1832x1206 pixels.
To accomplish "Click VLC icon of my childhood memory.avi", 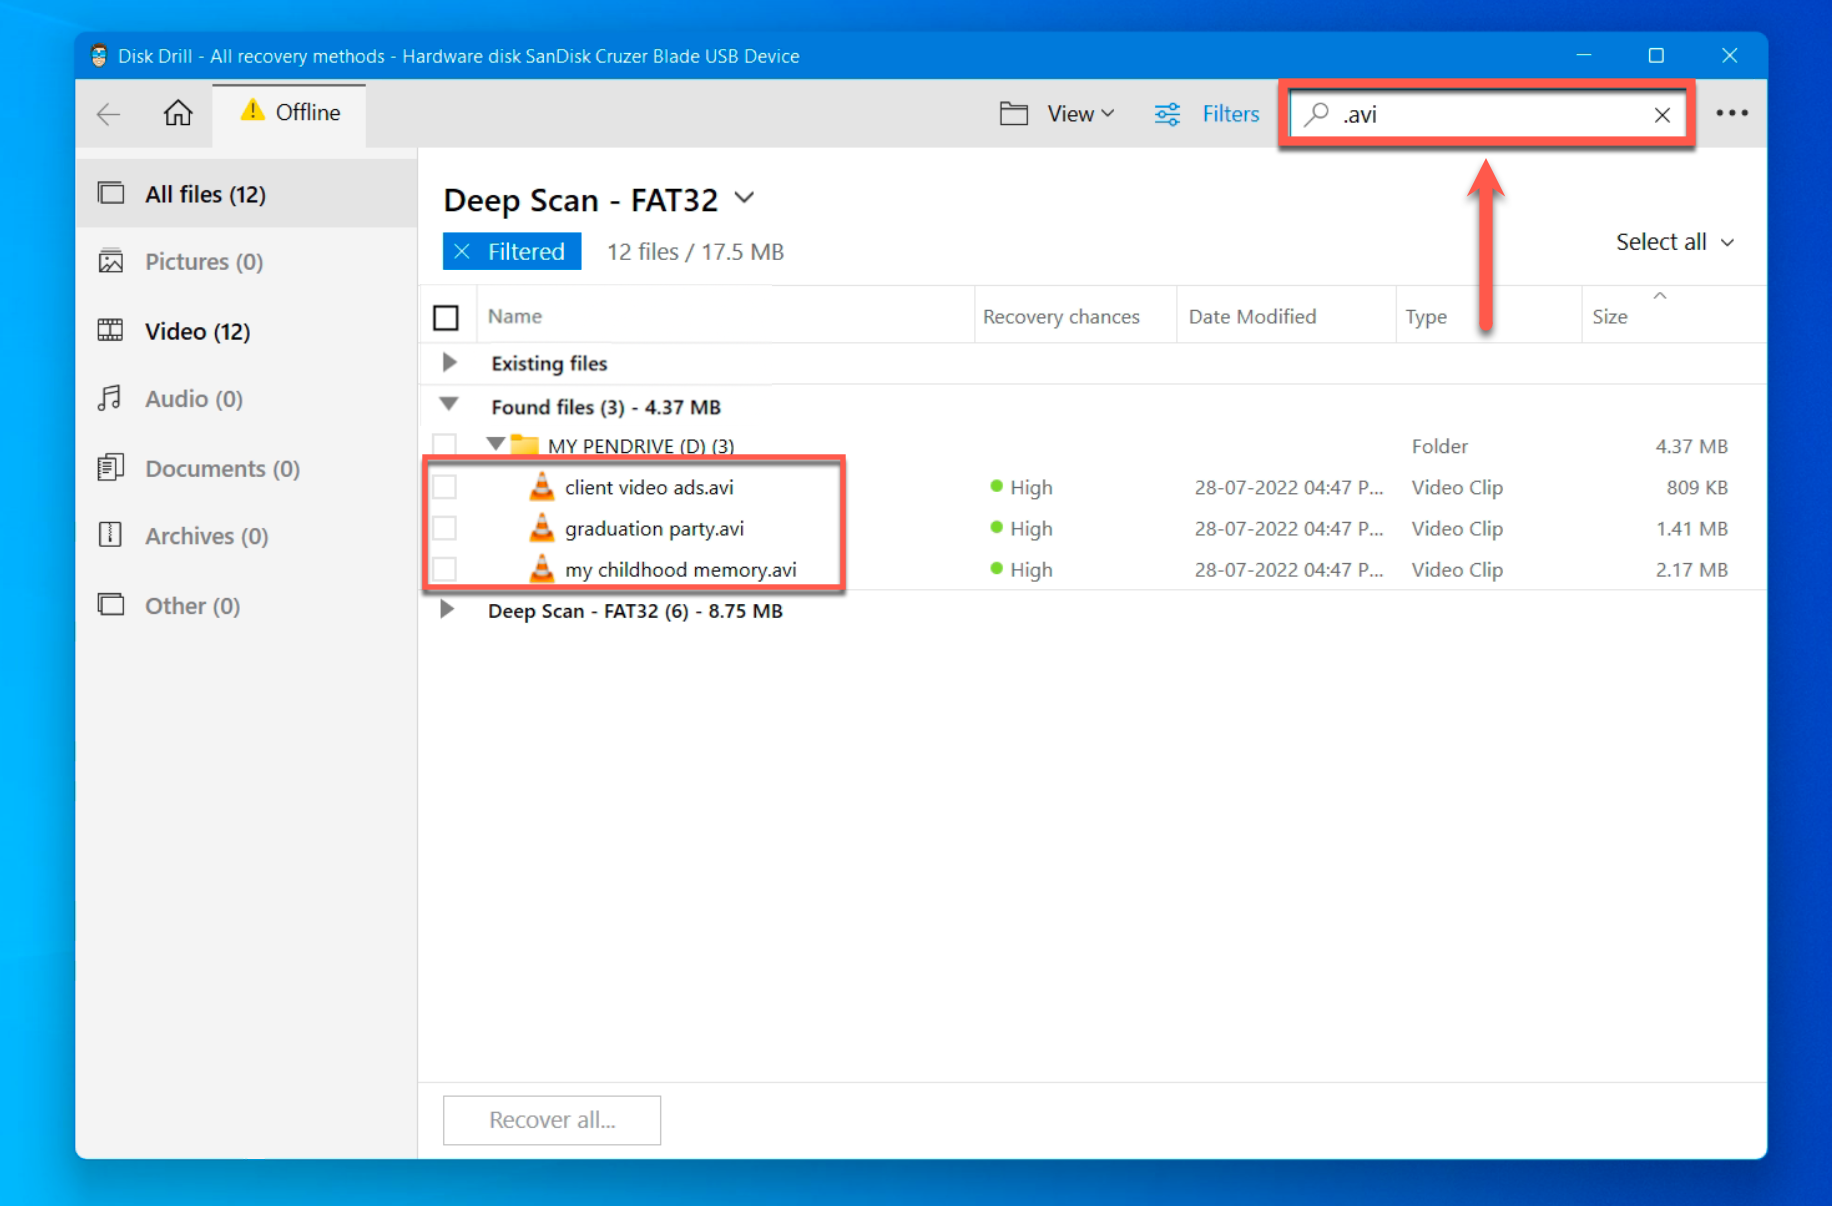I will 541,568.
